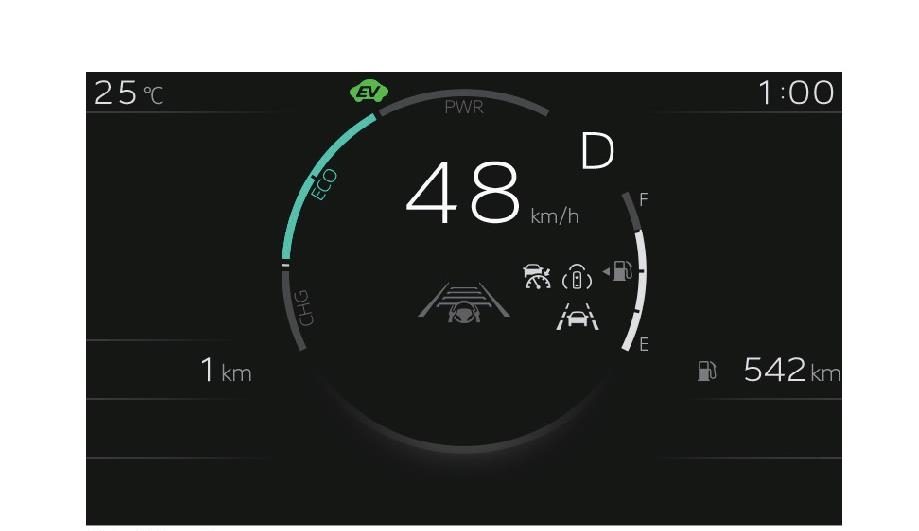Image resolution: width=919 pixels, height=531 pixels.
Task: Click the 25 °C outside temperature display
Action: [128, 93]
